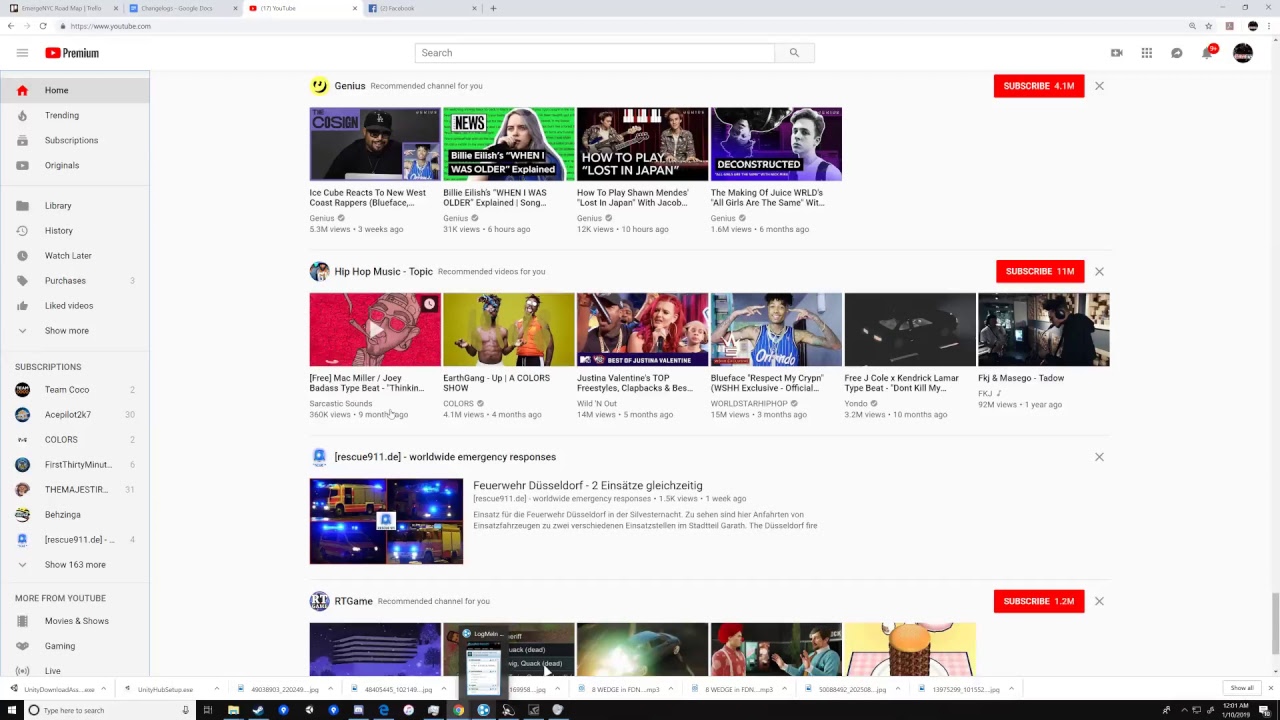This screenshot has width=1280, height=720.
Task: Close the Trello browser tab
Action: pos(115,8)
